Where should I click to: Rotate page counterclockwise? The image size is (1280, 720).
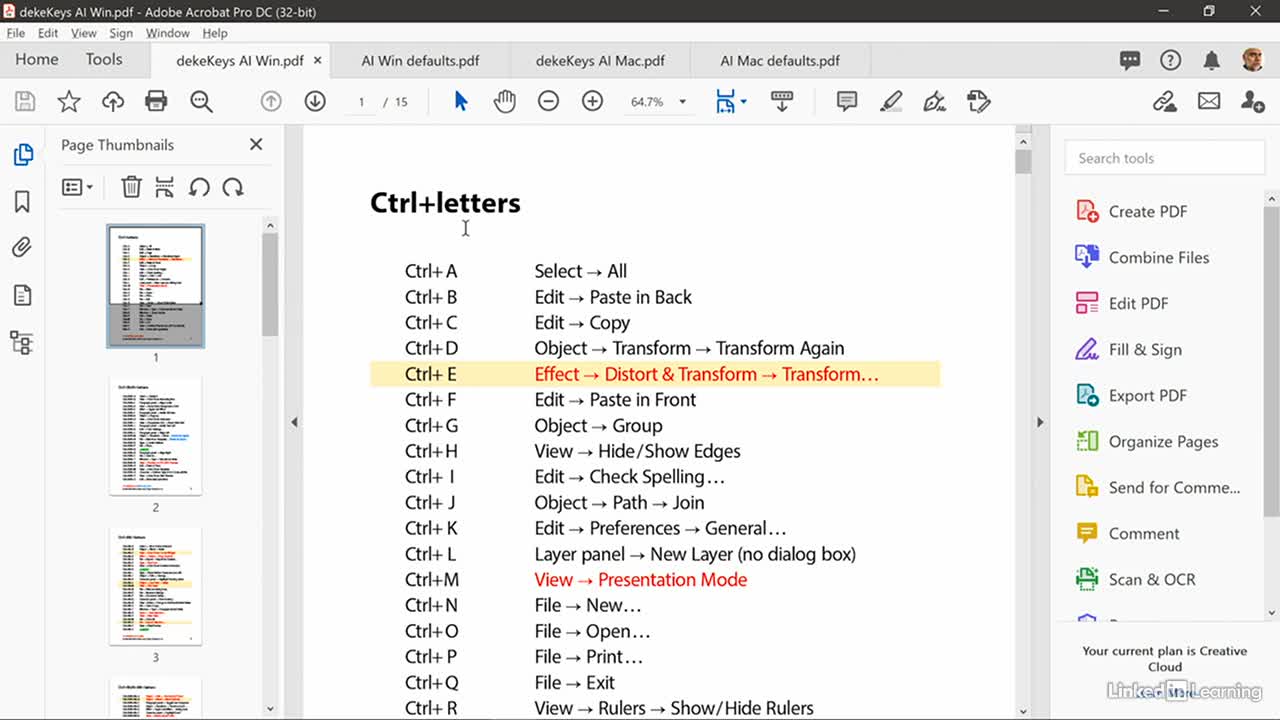(x=199, y=187)
